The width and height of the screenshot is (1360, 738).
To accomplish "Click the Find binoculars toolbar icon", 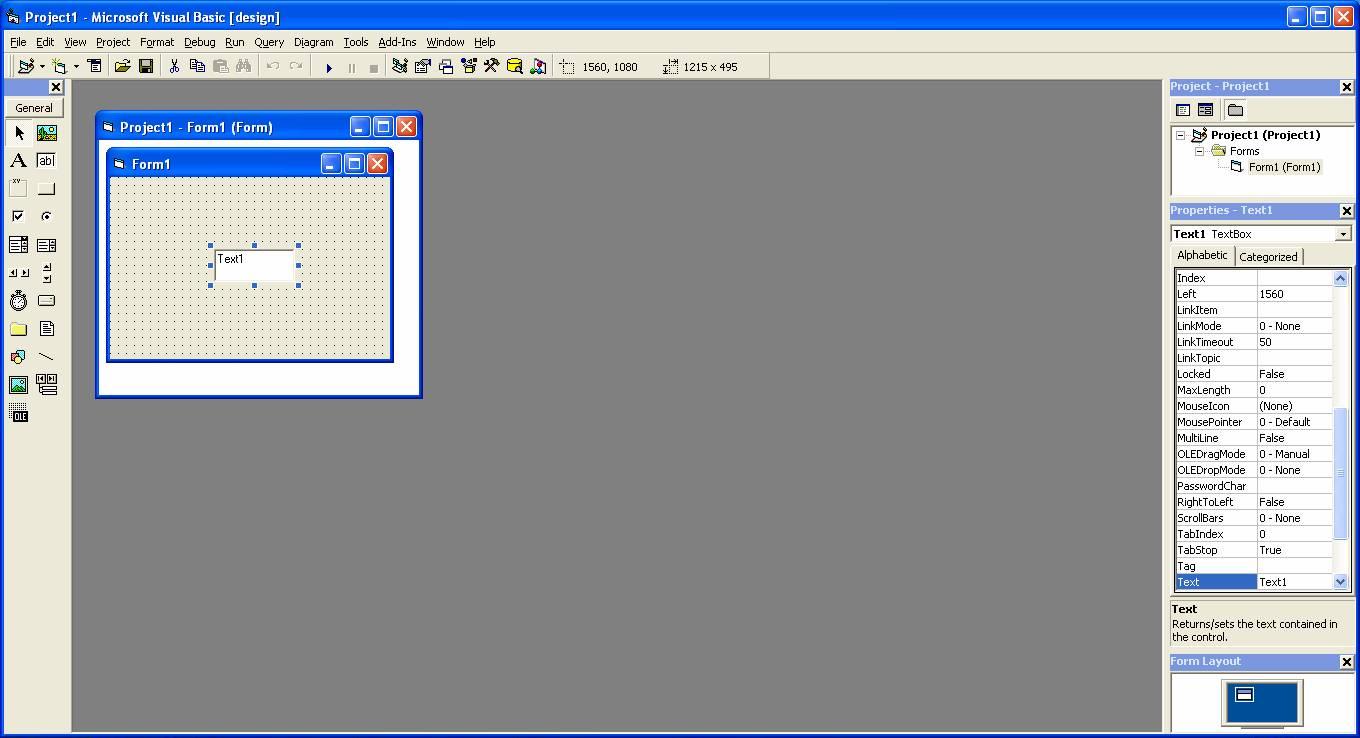I will 243,67.
